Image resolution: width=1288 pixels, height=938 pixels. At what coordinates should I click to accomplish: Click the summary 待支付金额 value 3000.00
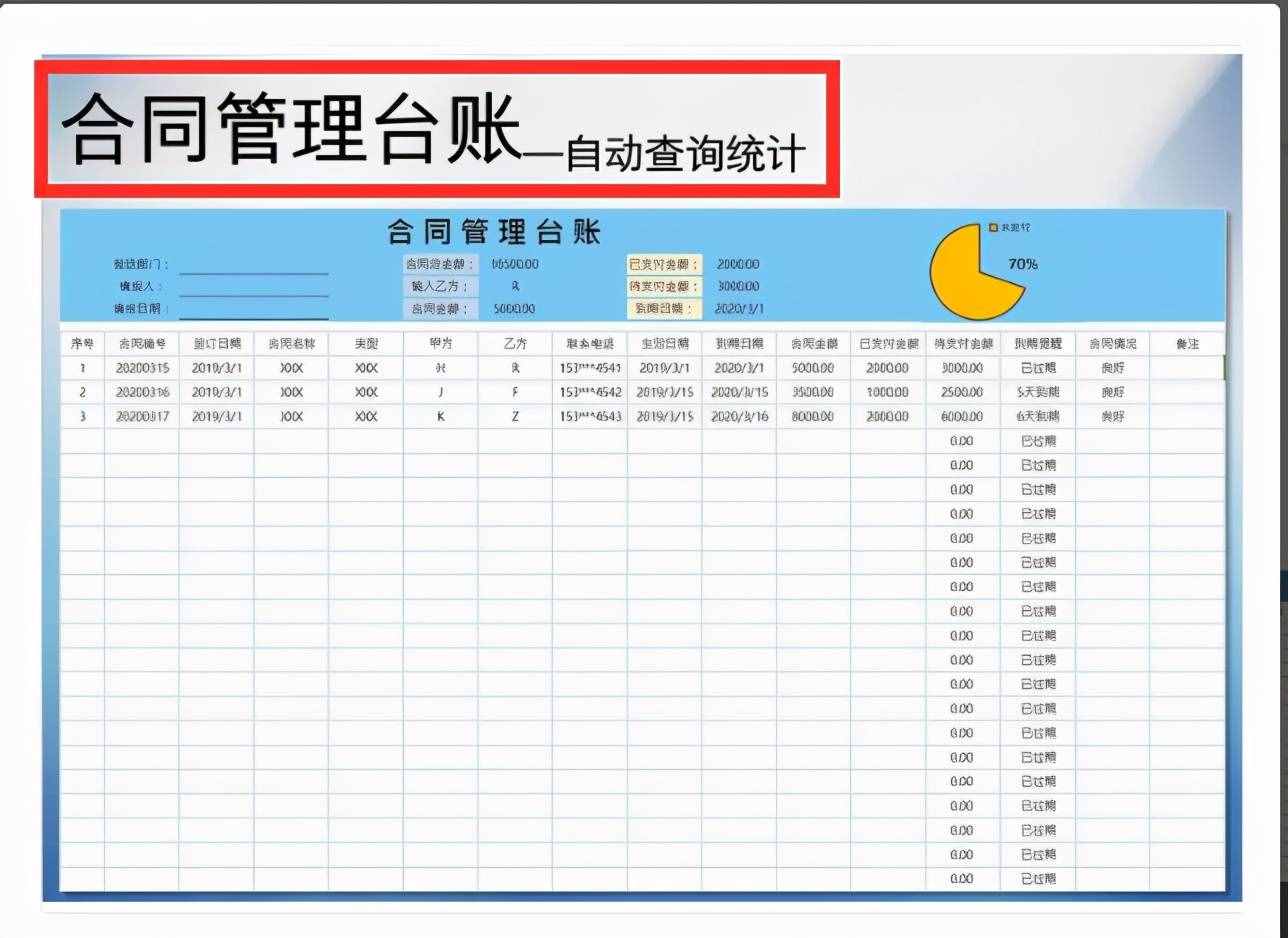click(738, 286)
